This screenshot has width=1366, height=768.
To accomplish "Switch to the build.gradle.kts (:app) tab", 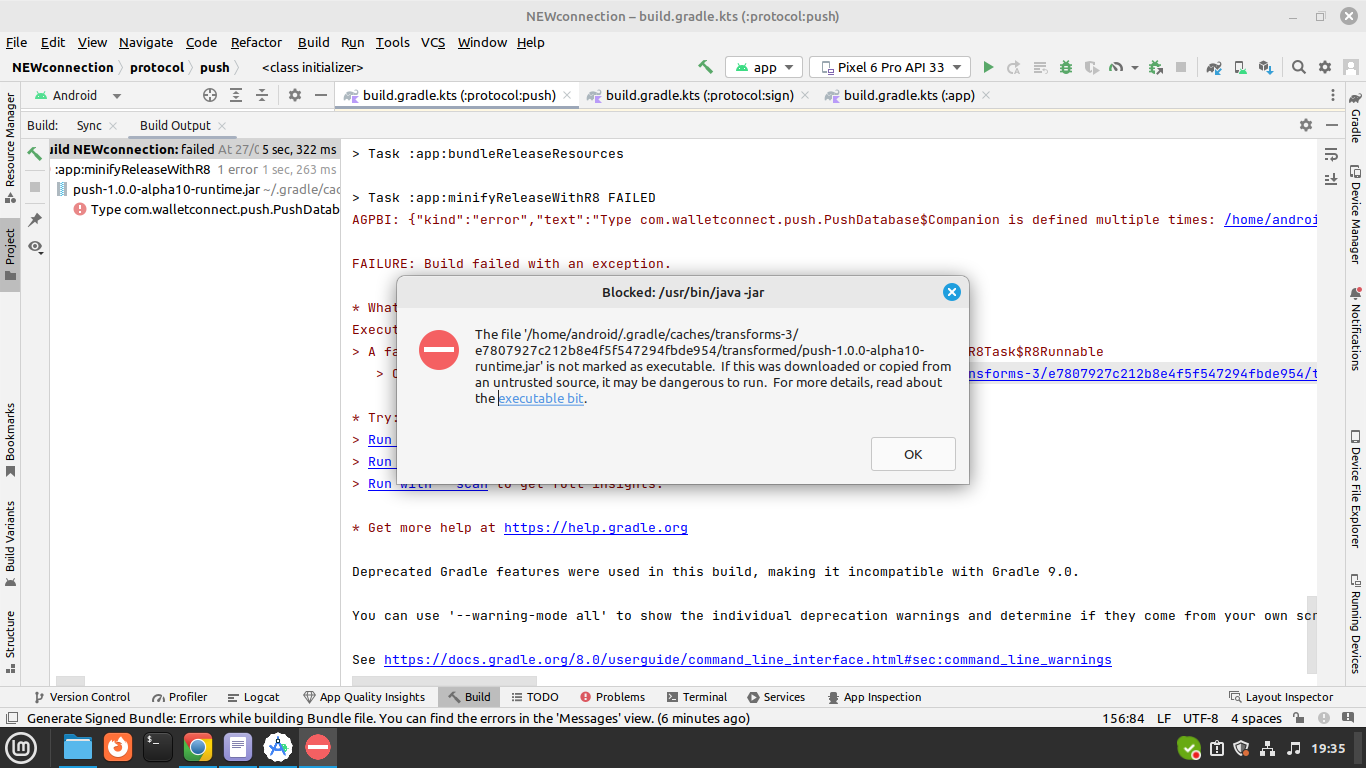I will (905, 95).
